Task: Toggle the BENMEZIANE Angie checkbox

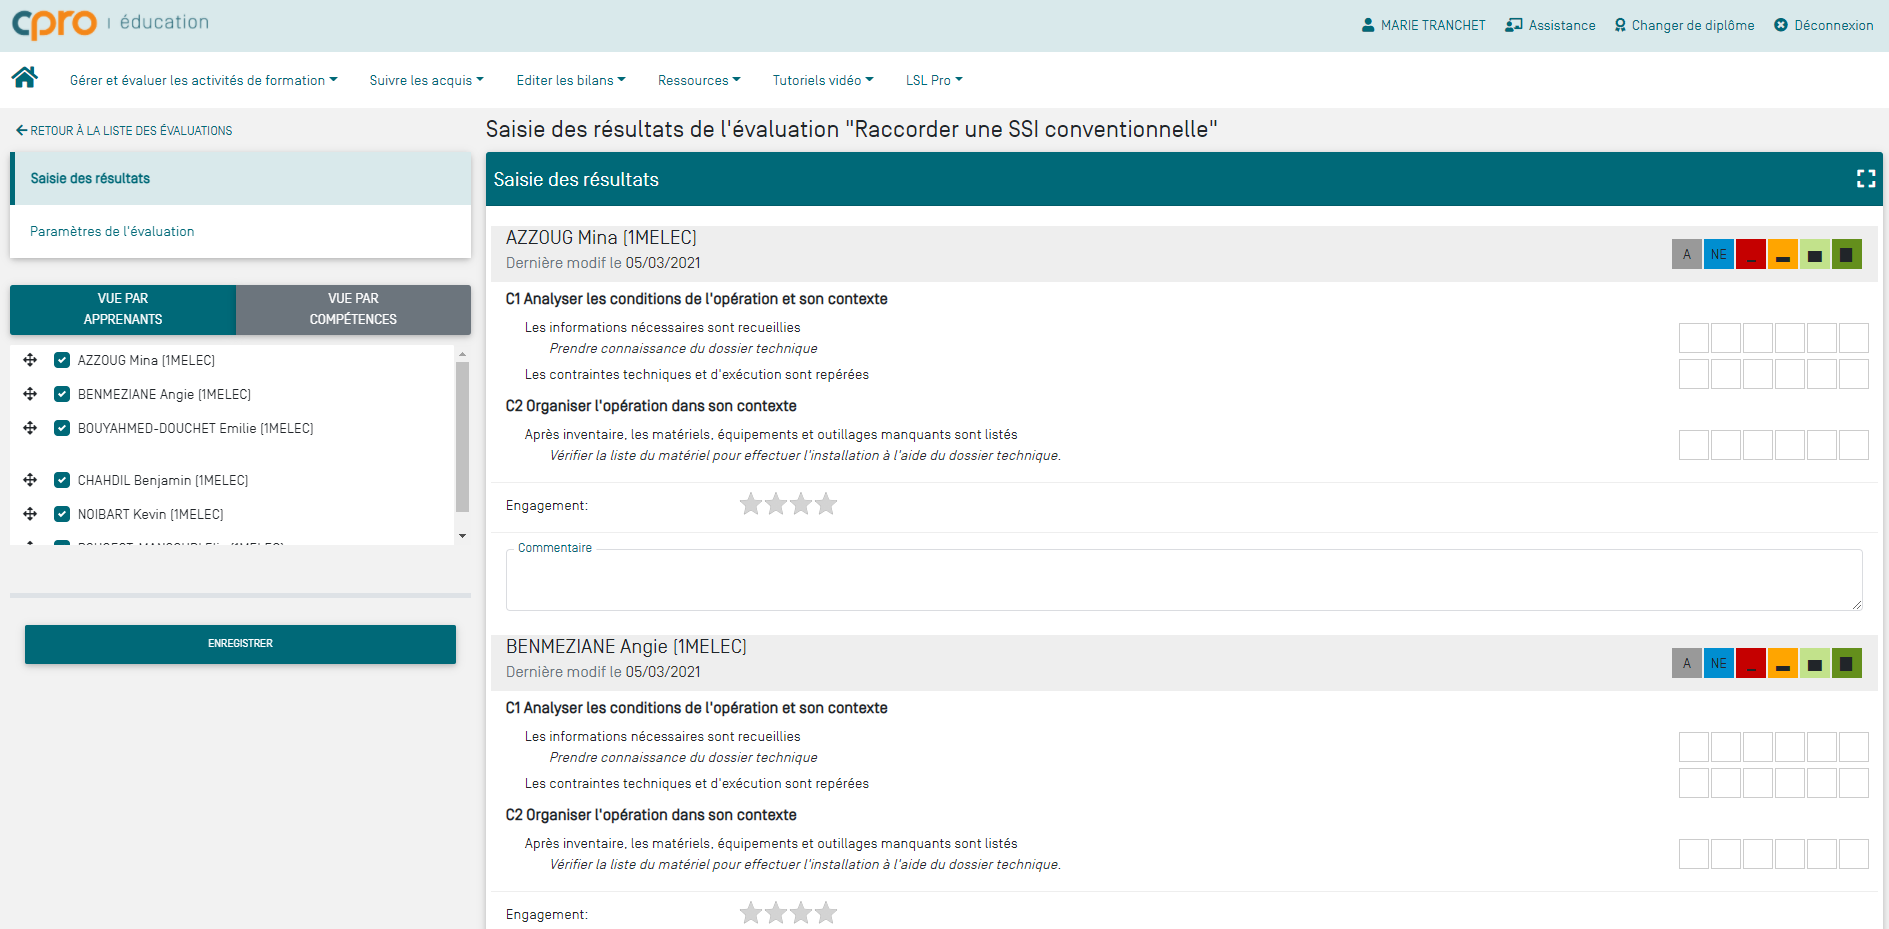Action: pyautogui.click(x=62, y=394)
